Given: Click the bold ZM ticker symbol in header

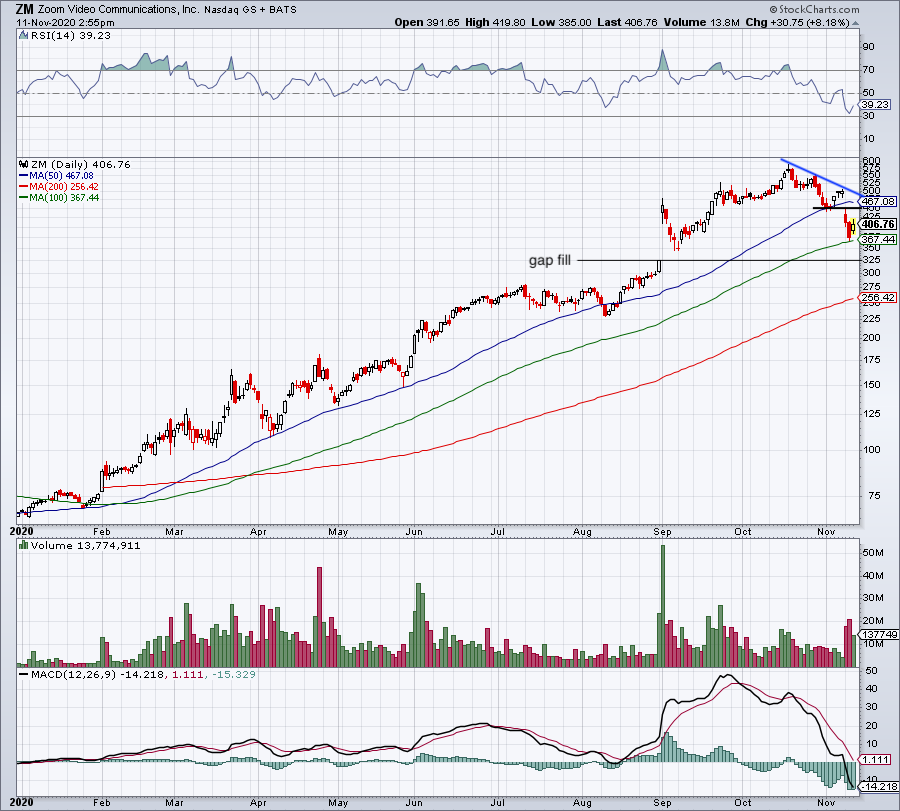Looking at the screenshot, I should [24, 9].
